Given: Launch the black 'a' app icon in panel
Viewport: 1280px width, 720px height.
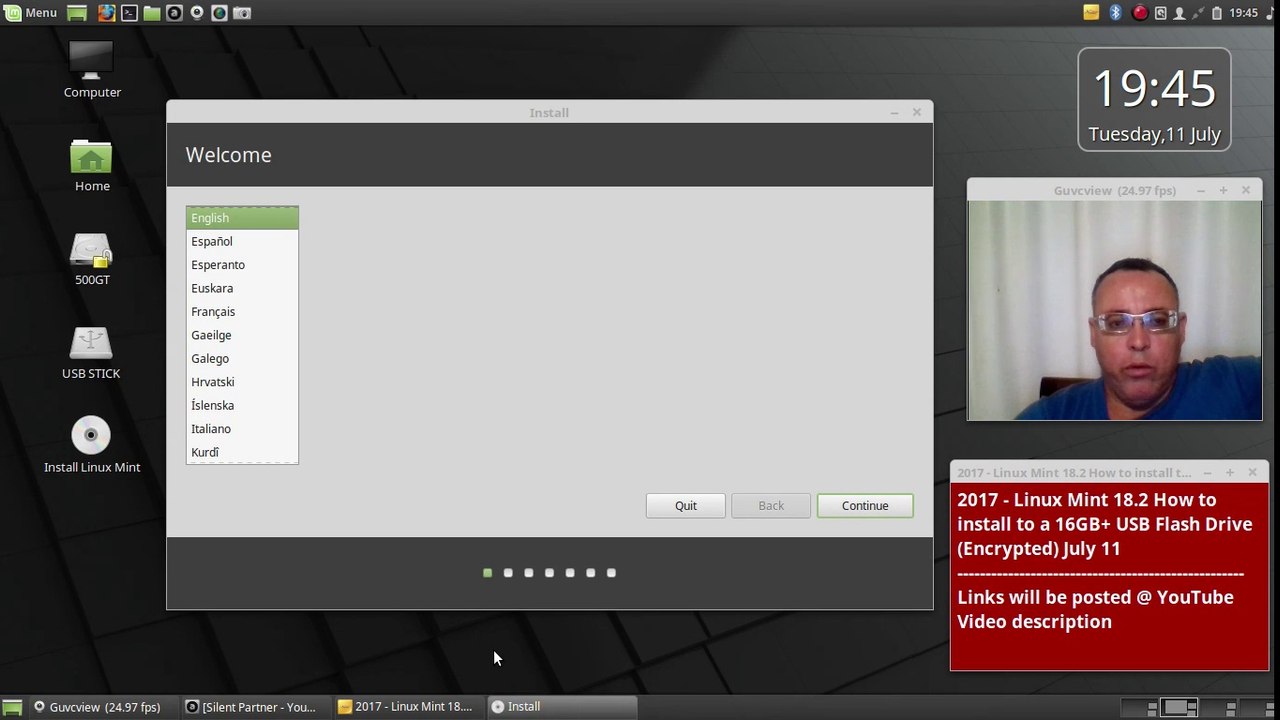Looking at the screenshot, I should (x=174, y=13).
